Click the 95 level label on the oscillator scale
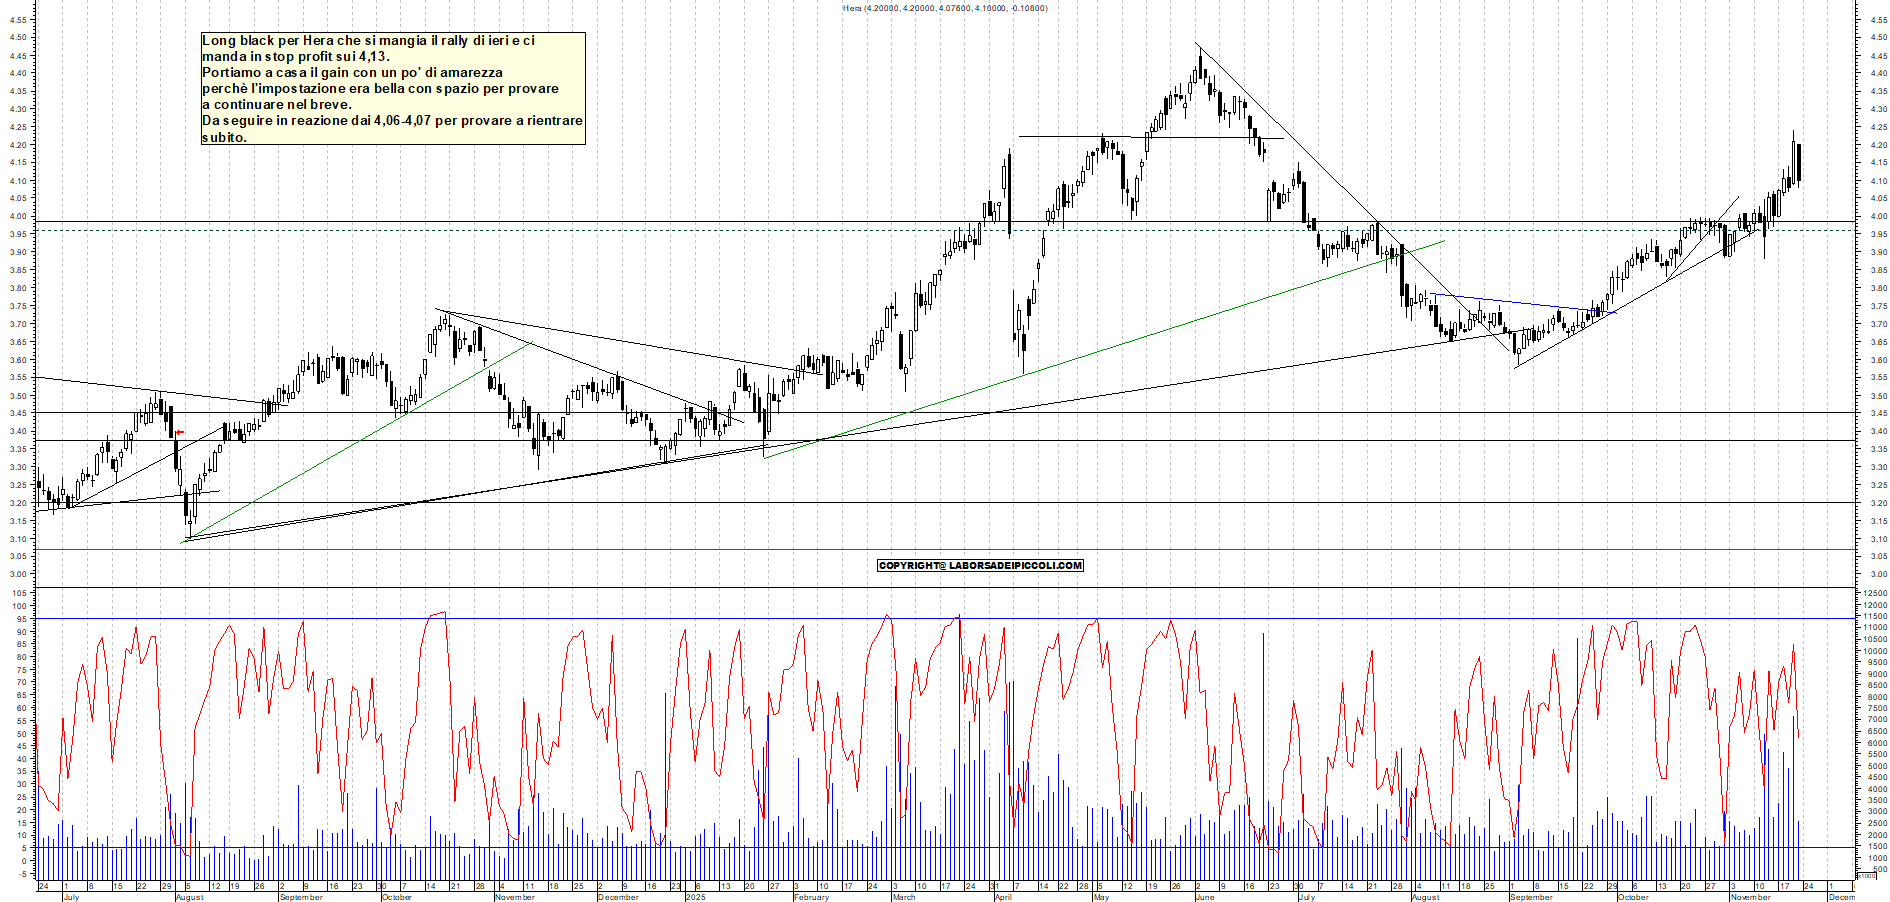This screenshot has height=902, width=1890. tap(21, 618)
